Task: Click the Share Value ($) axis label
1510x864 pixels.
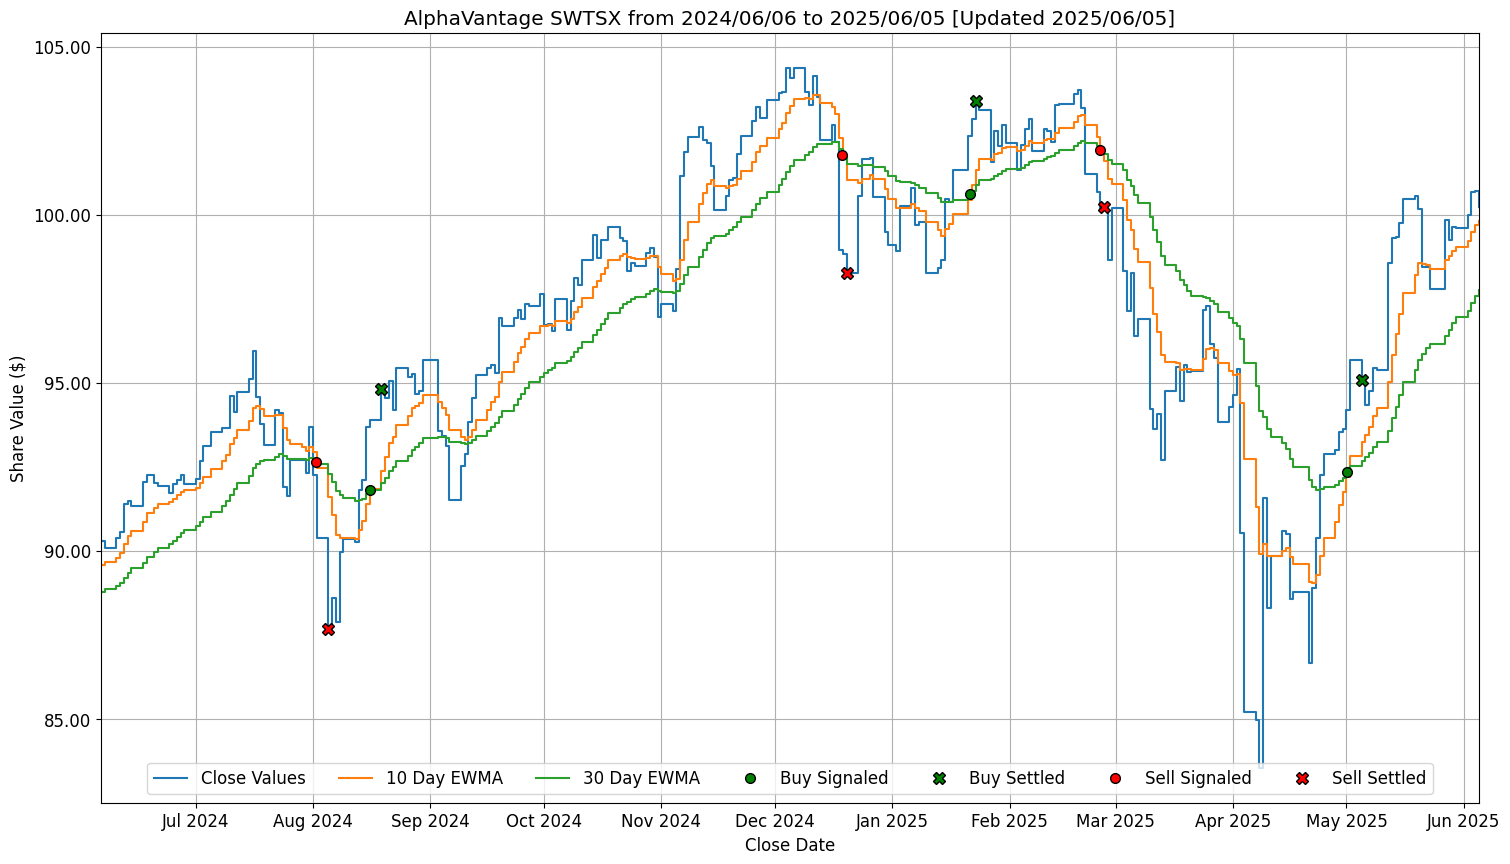Action: [x=18, y=418]
